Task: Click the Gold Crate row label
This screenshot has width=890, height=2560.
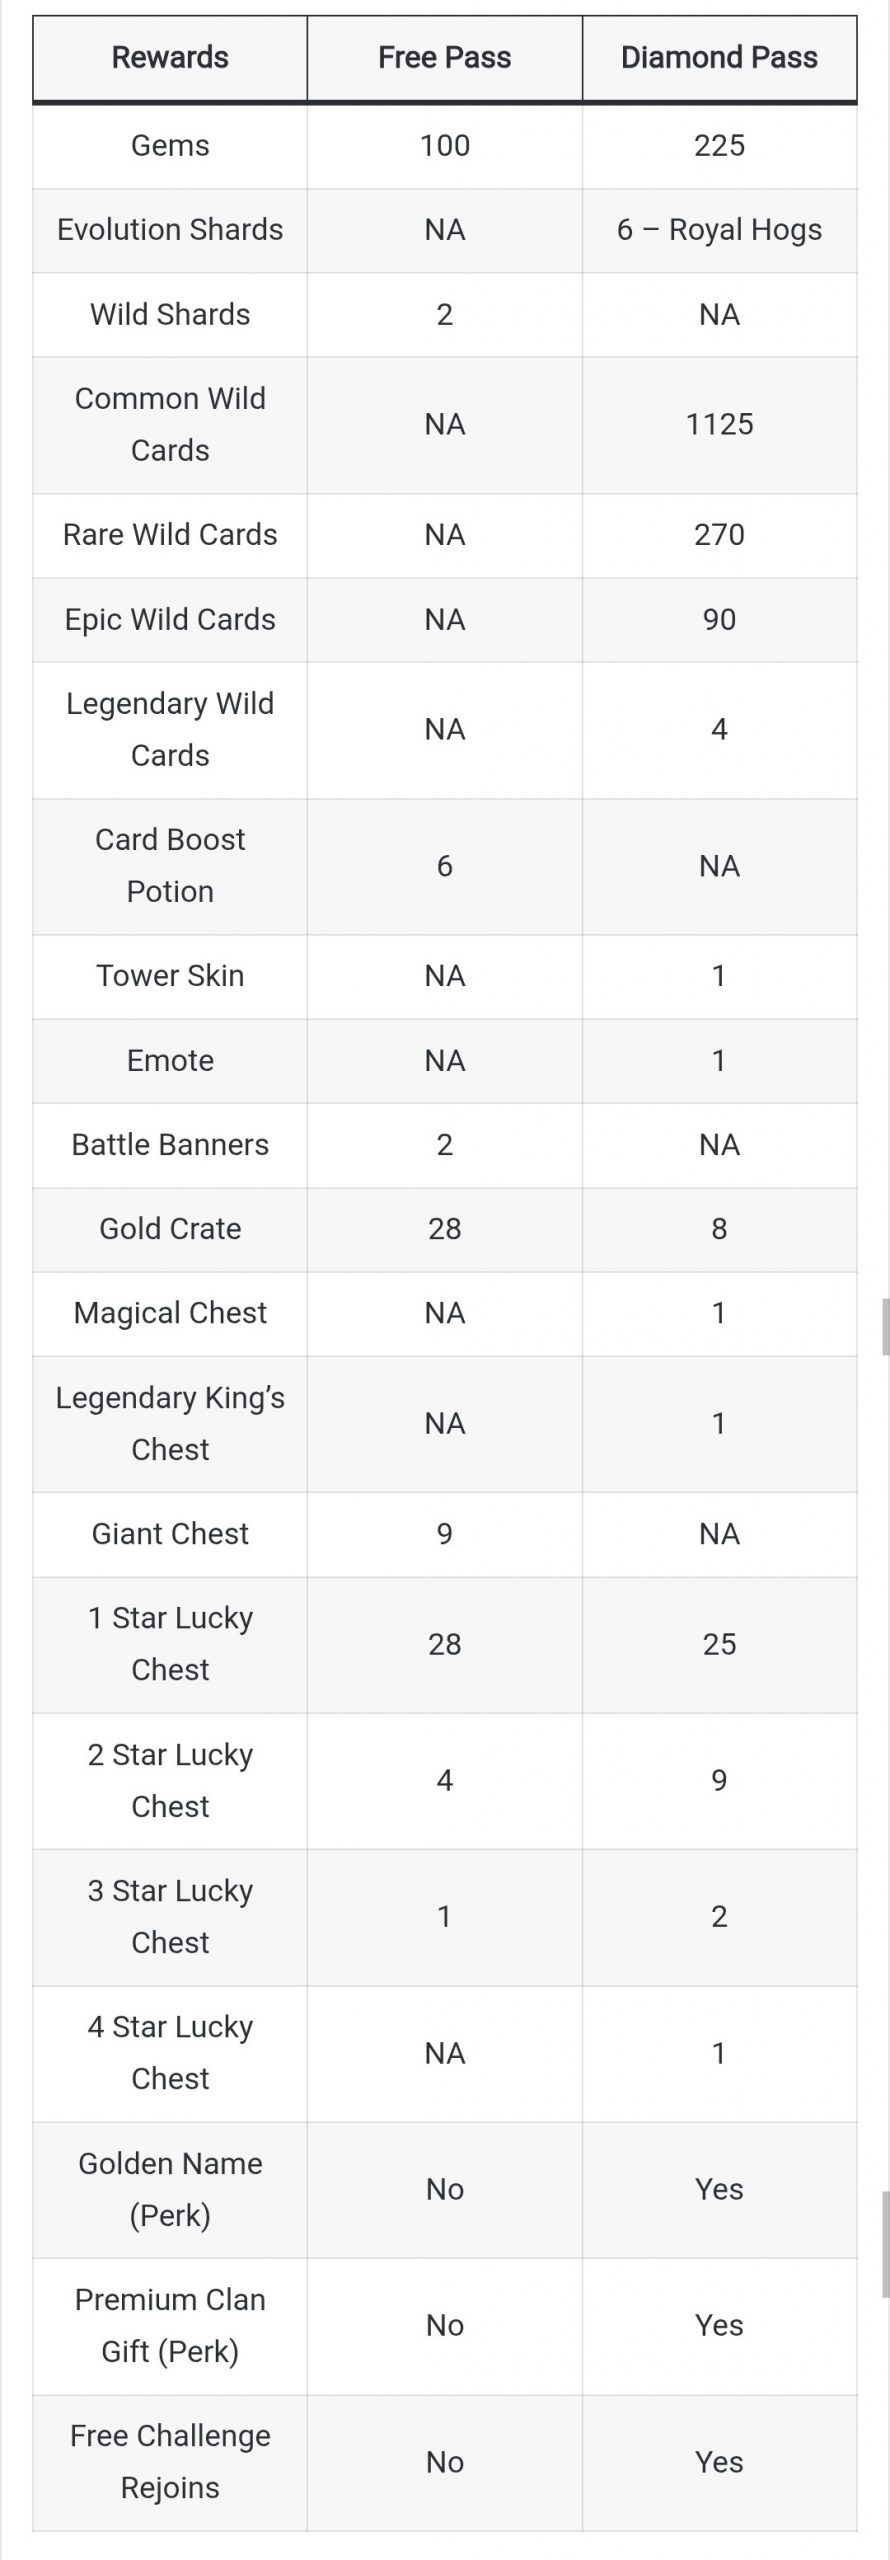Action: point(170,1229)
